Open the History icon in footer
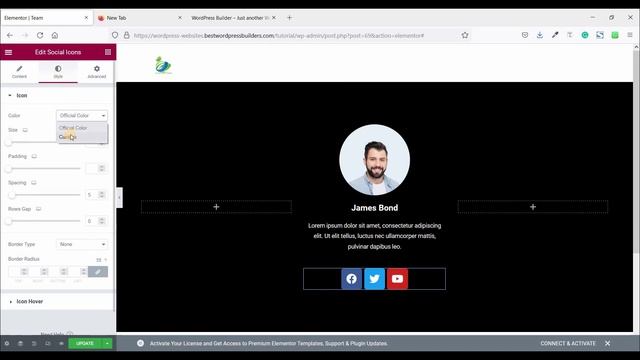 (x=34, y=344)
